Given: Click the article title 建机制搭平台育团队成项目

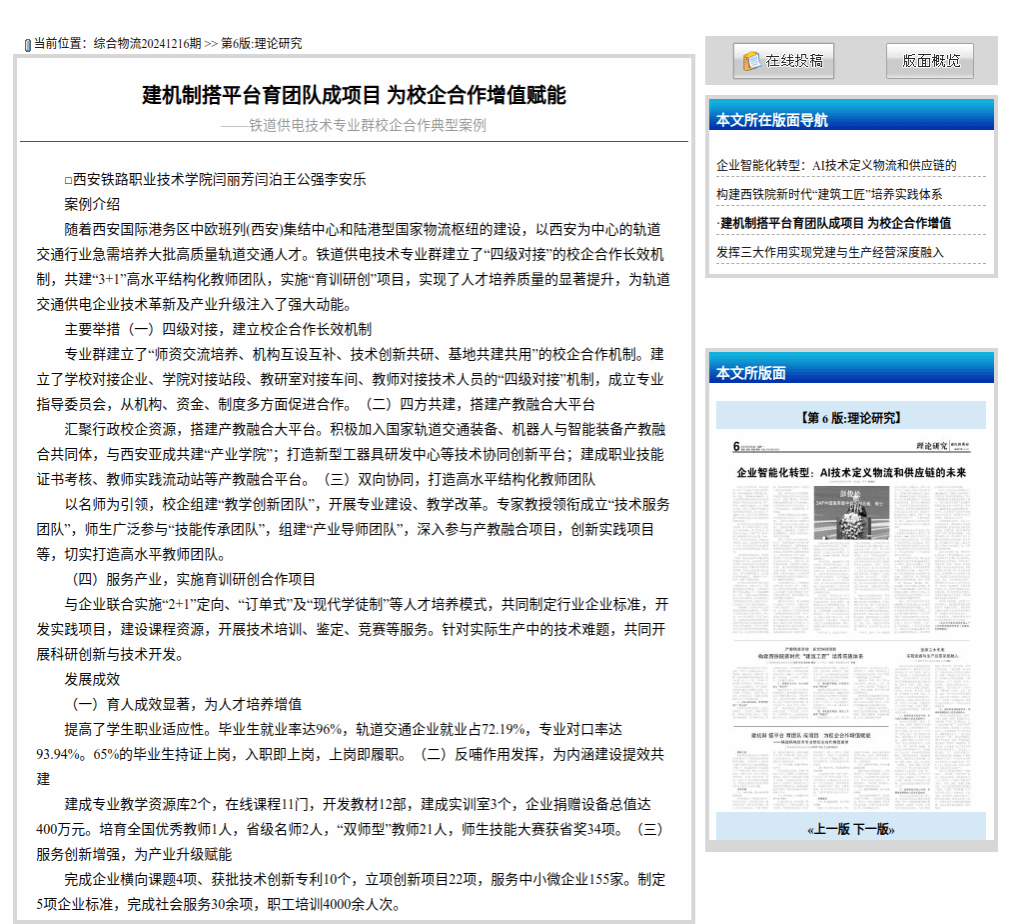Looking at the screenshot, I should (354, 95).
